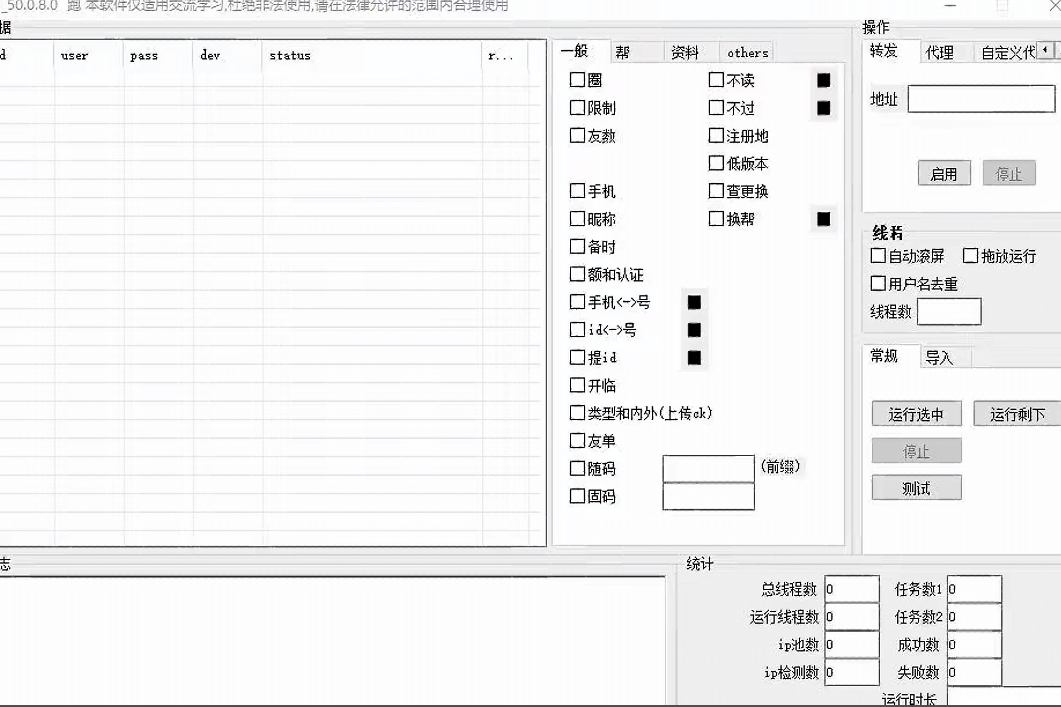Enable the 不读 checkbox
Viewport: 1061px width, 707px height.
coord(716,80)
